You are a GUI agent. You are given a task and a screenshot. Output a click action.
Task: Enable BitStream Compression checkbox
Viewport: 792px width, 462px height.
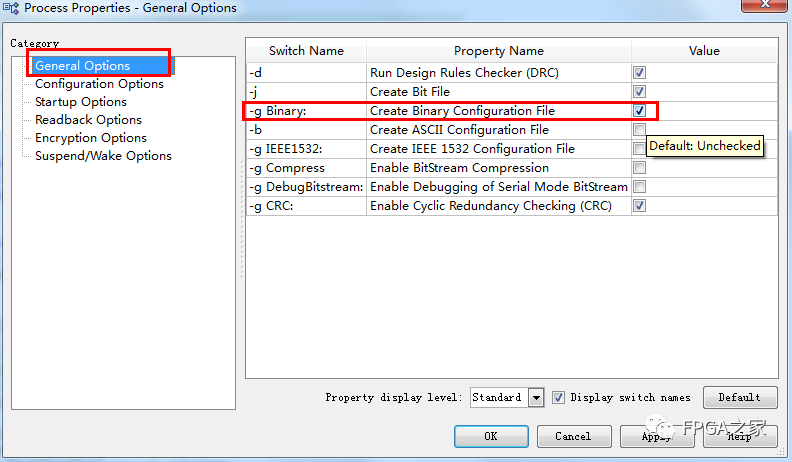[x=639, y=168]
